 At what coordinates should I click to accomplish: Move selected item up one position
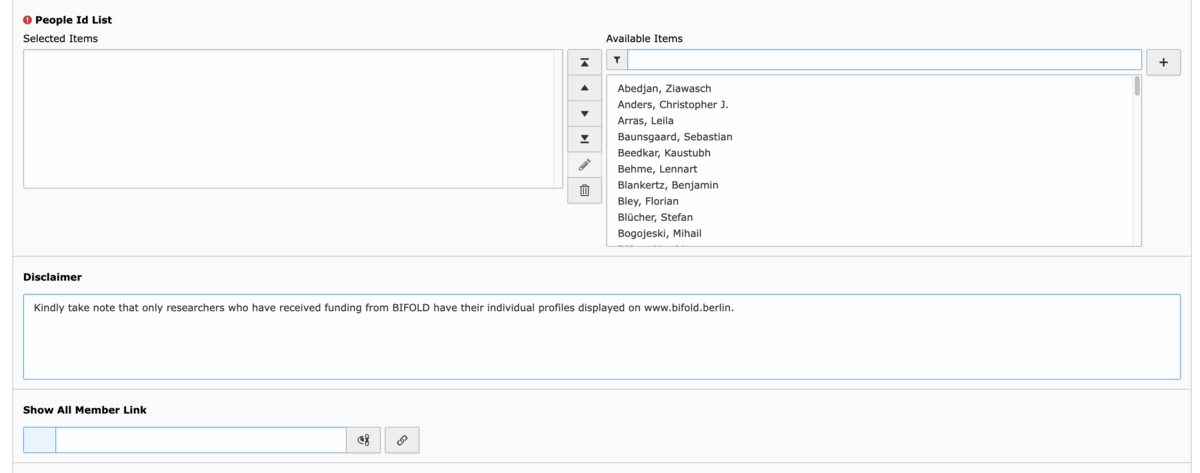[x=584, y=88]
